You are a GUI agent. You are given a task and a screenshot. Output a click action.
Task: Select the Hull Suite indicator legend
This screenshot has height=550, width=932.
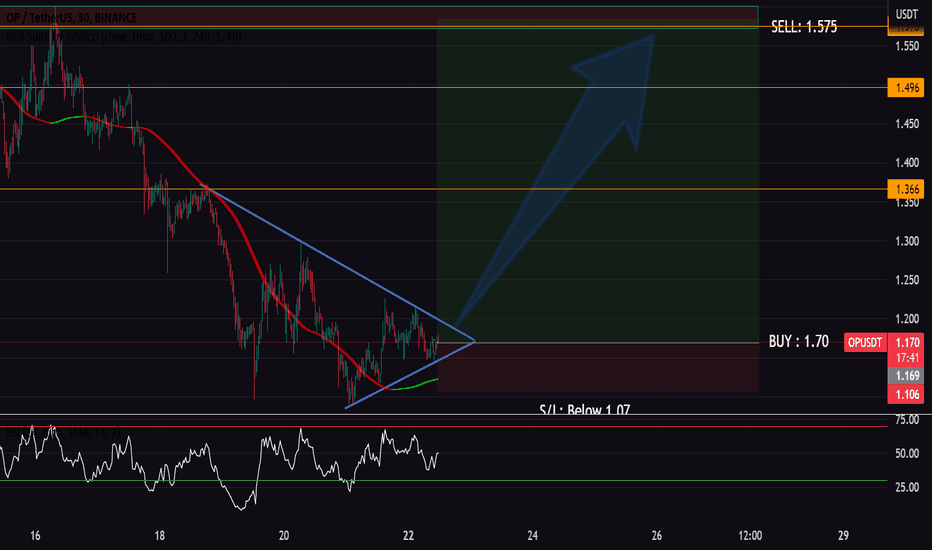(124, 37)
